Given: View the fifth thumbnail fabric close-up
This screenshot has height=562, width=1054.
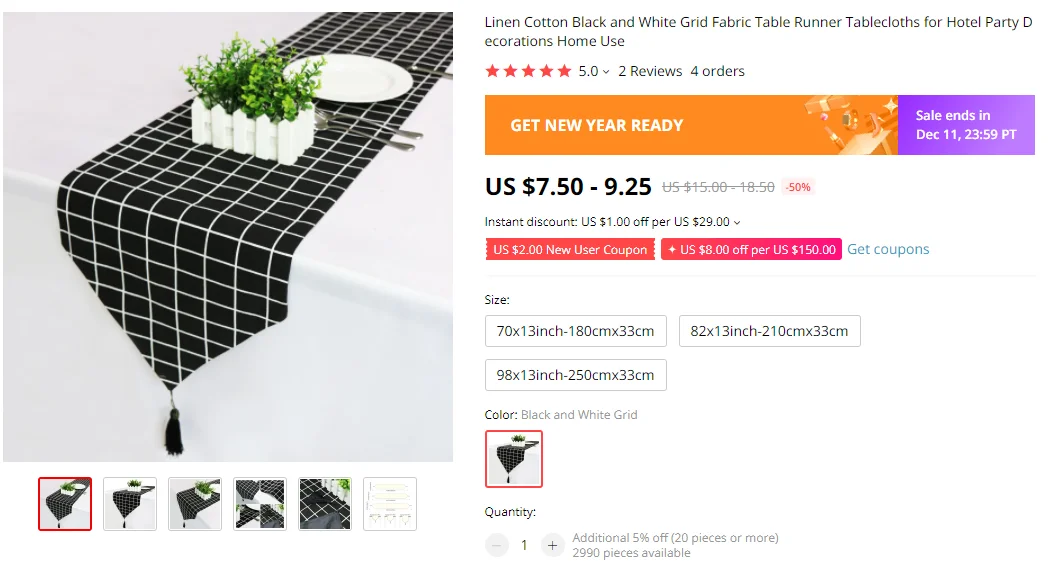Looking at the screenshot, I should tap(325, 504).
